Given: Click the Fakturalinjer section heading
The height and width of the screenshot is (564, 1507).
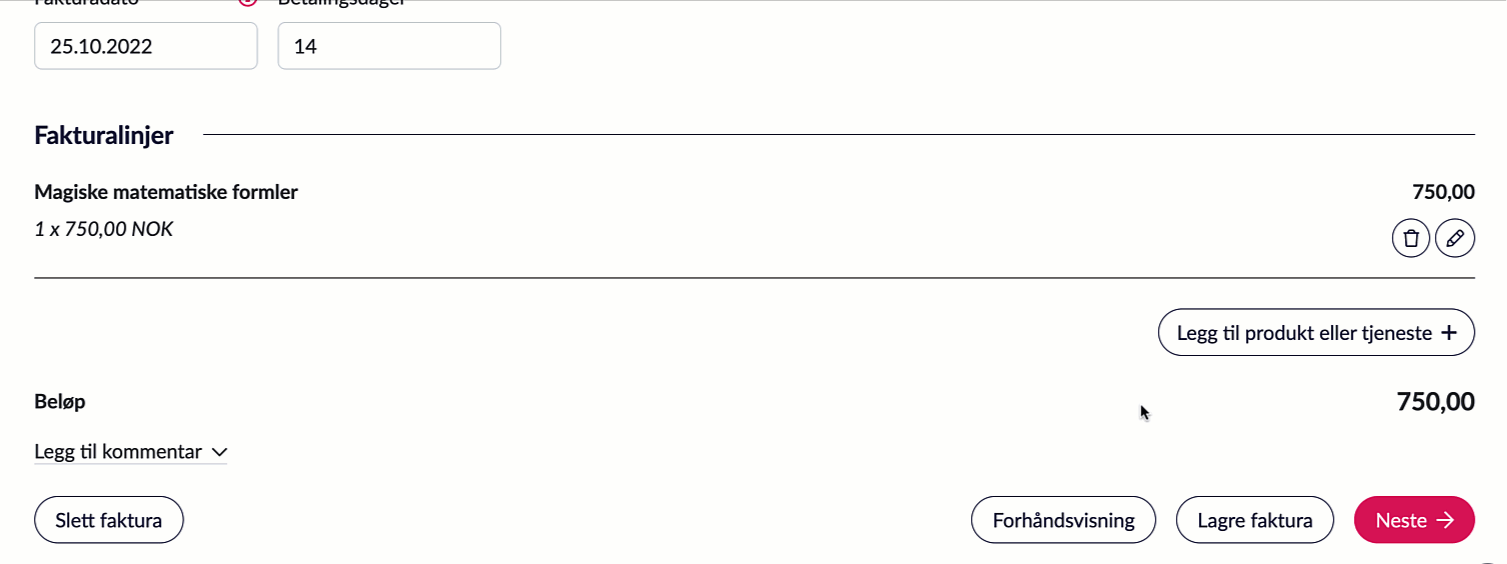Looking at the screenshot, I should (104, 135).
